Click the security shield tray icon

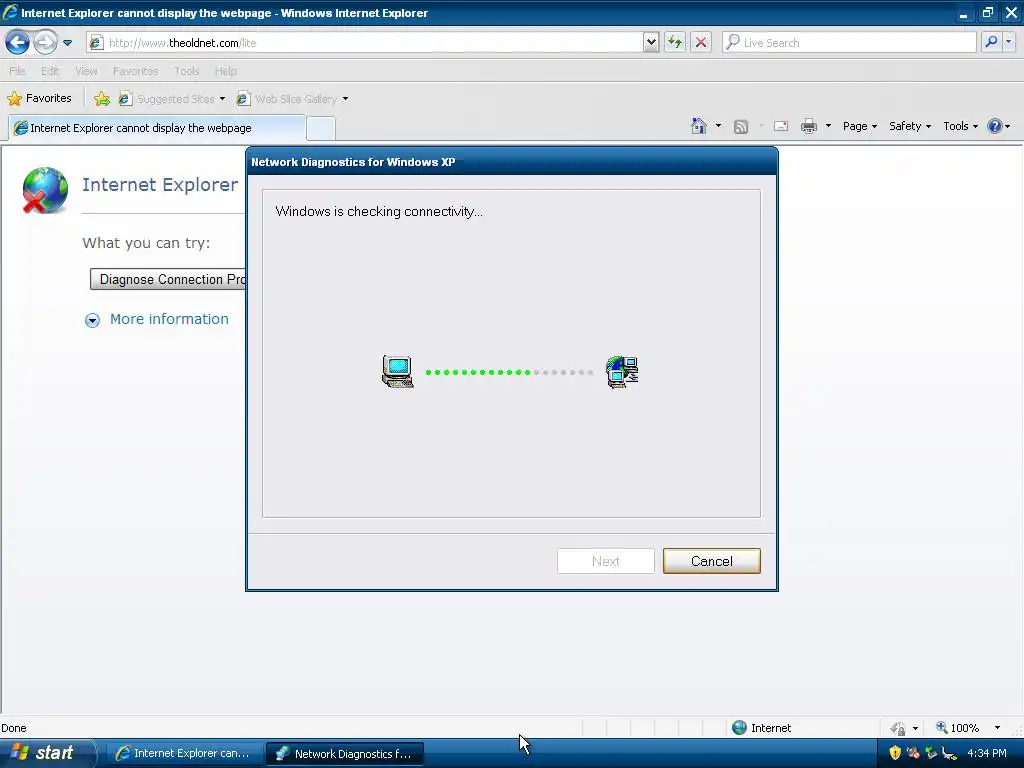895,753
